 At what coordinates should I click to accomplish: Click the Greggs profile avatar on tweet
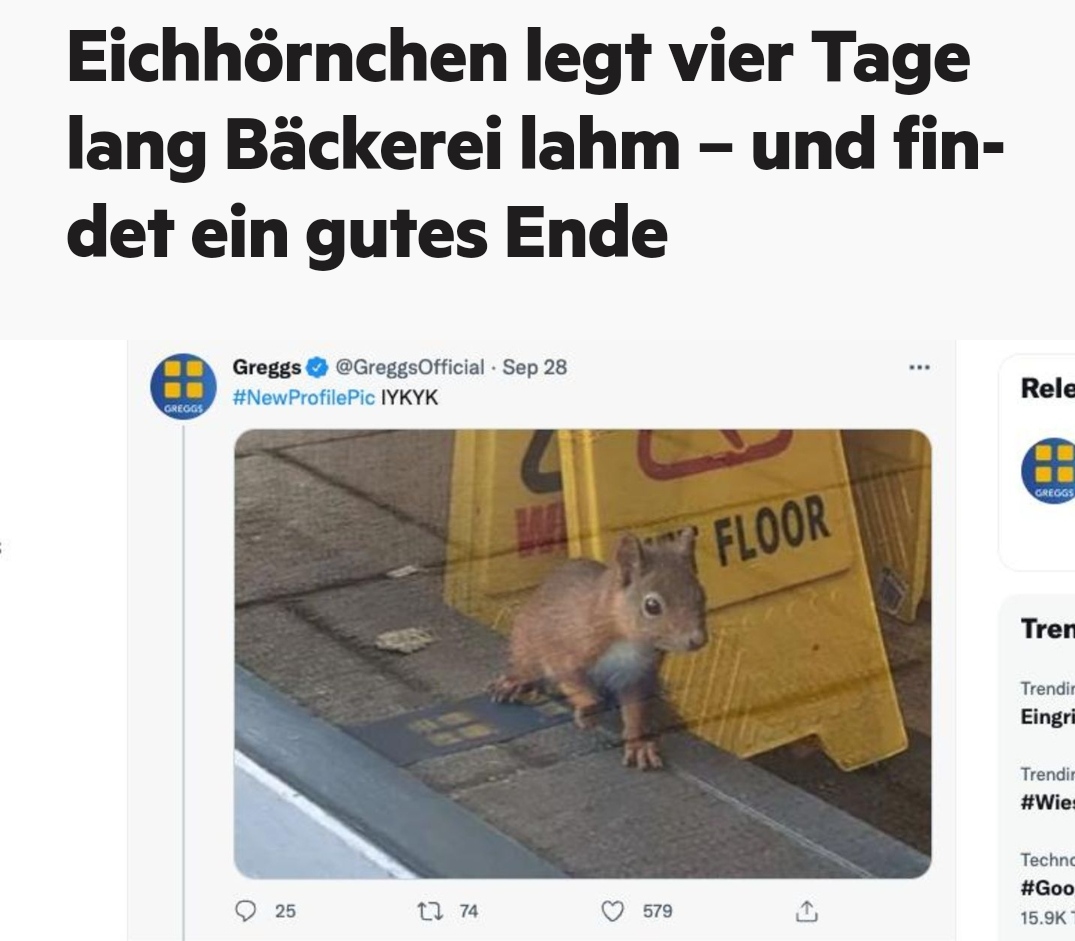tap(183, 386)
